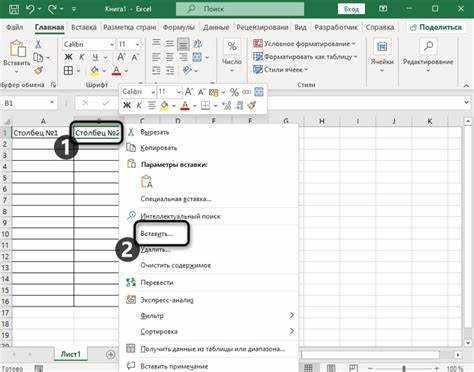The width and height of the screenshot is (474, 372).
Task: Open underline style dropdown arrow
Action: [105, 57]
